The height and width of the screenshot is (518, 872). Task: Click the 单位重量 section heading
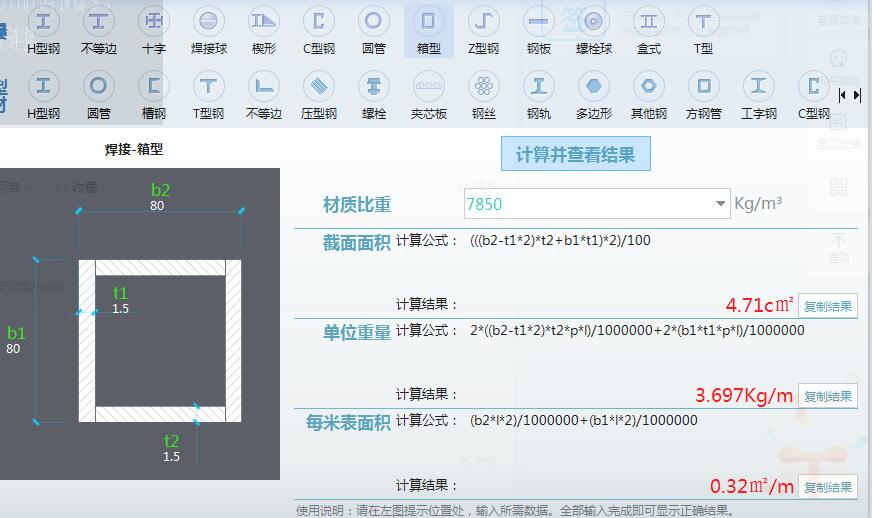(x=356, y=332)
